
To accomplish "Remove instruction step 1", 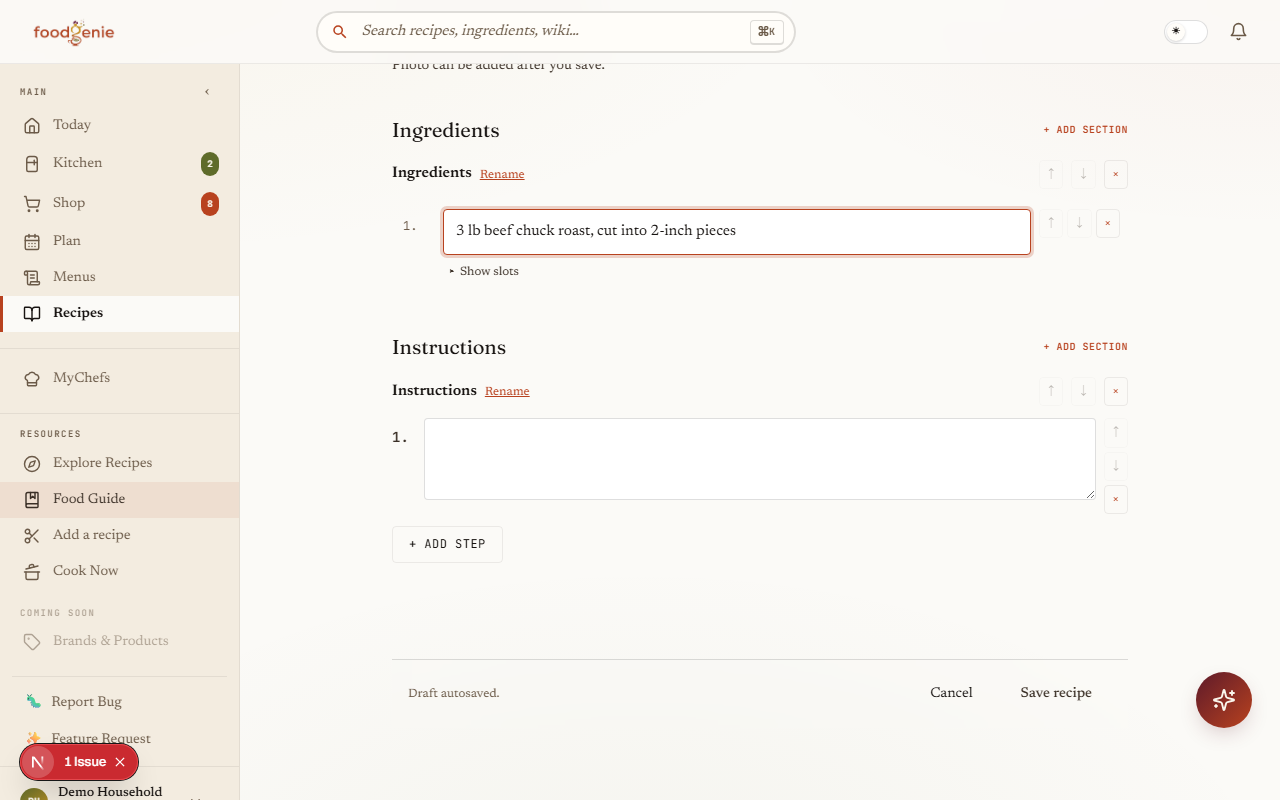I will (1116, 500).
